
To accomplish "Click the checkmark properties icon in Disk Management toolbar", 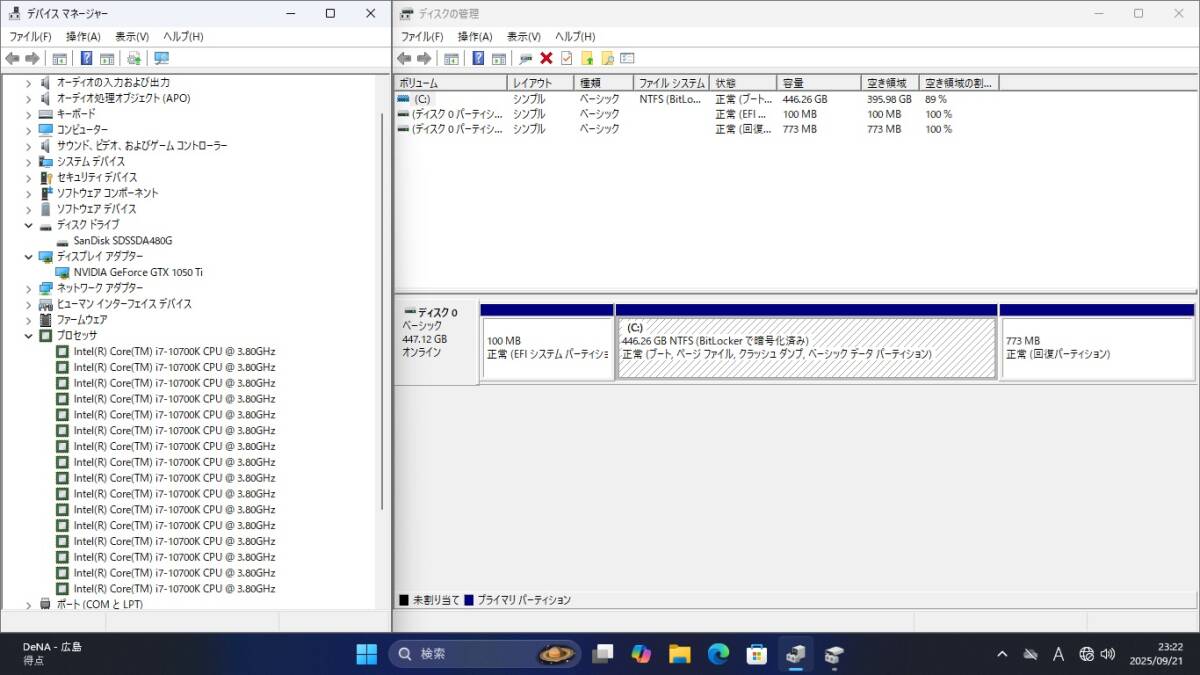I will [566, 58].
